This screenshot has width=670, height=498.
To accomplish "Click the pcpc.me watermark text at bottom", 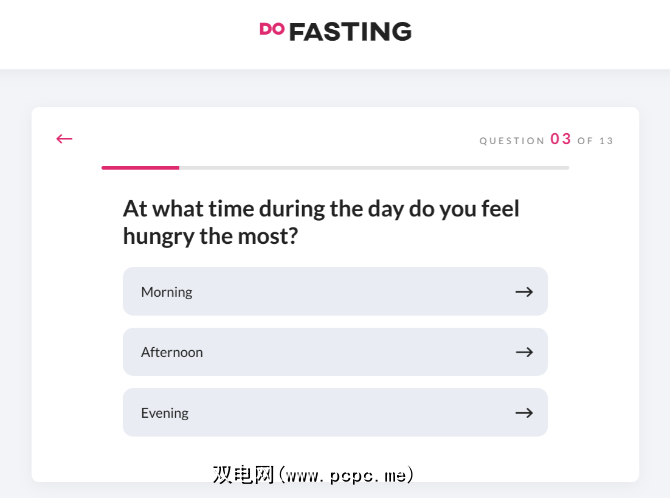I will [313, 474].
